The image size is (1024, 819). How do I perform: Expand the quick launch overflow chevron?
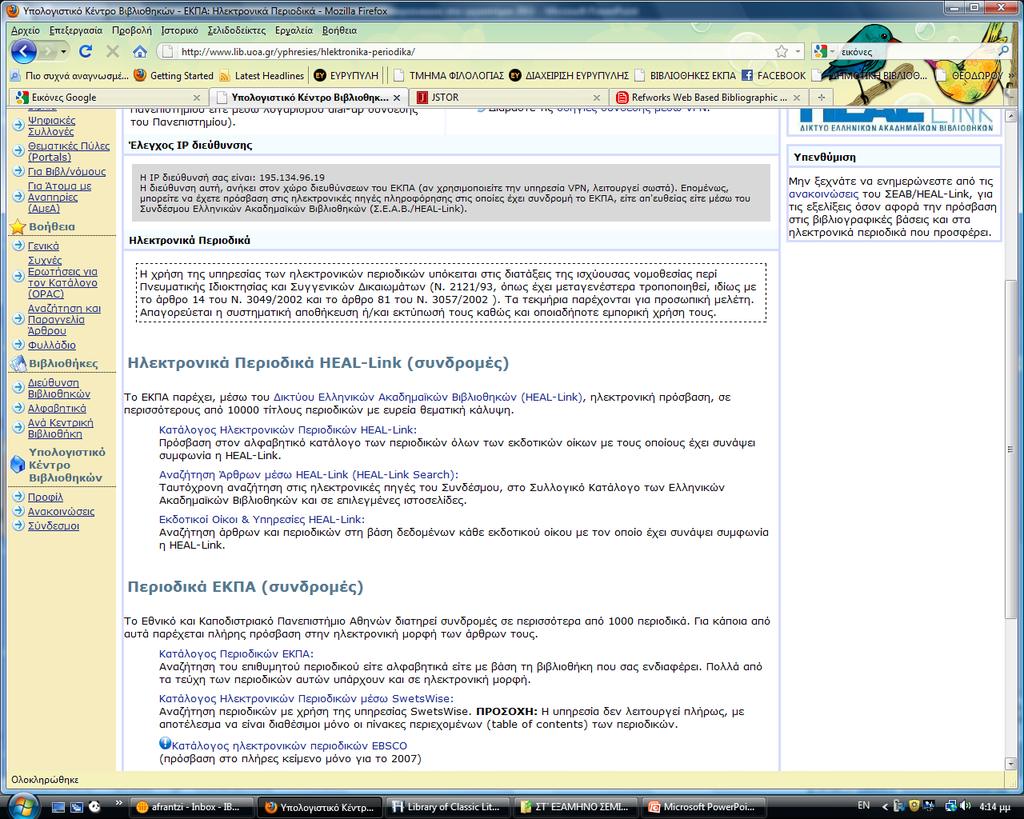click(118, 803)
